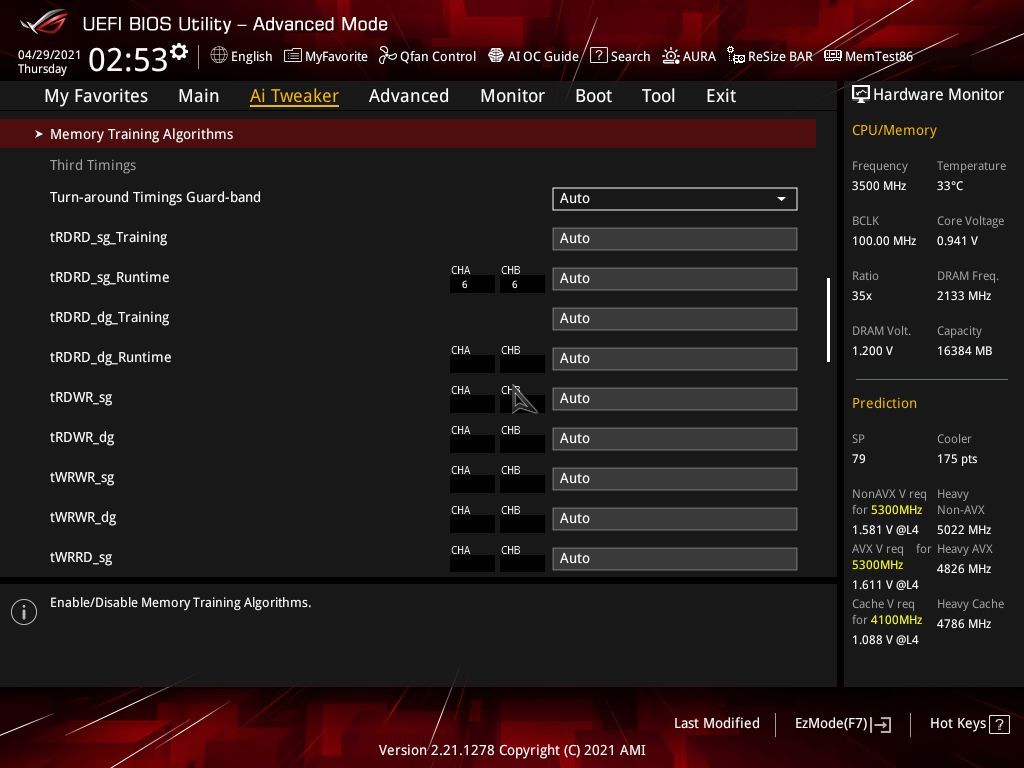Open Turn-around Timings Guard-band dropdown
Screen dimensions: 1024x768
click(x=675, y=199)
